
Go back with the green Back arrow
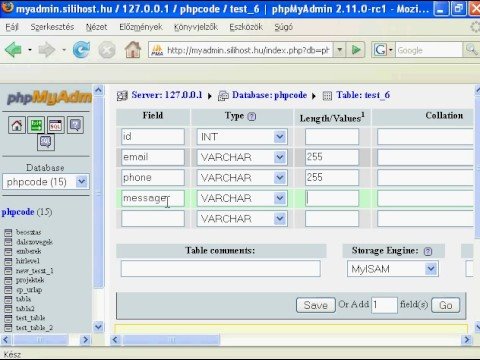tap(13, 50)
